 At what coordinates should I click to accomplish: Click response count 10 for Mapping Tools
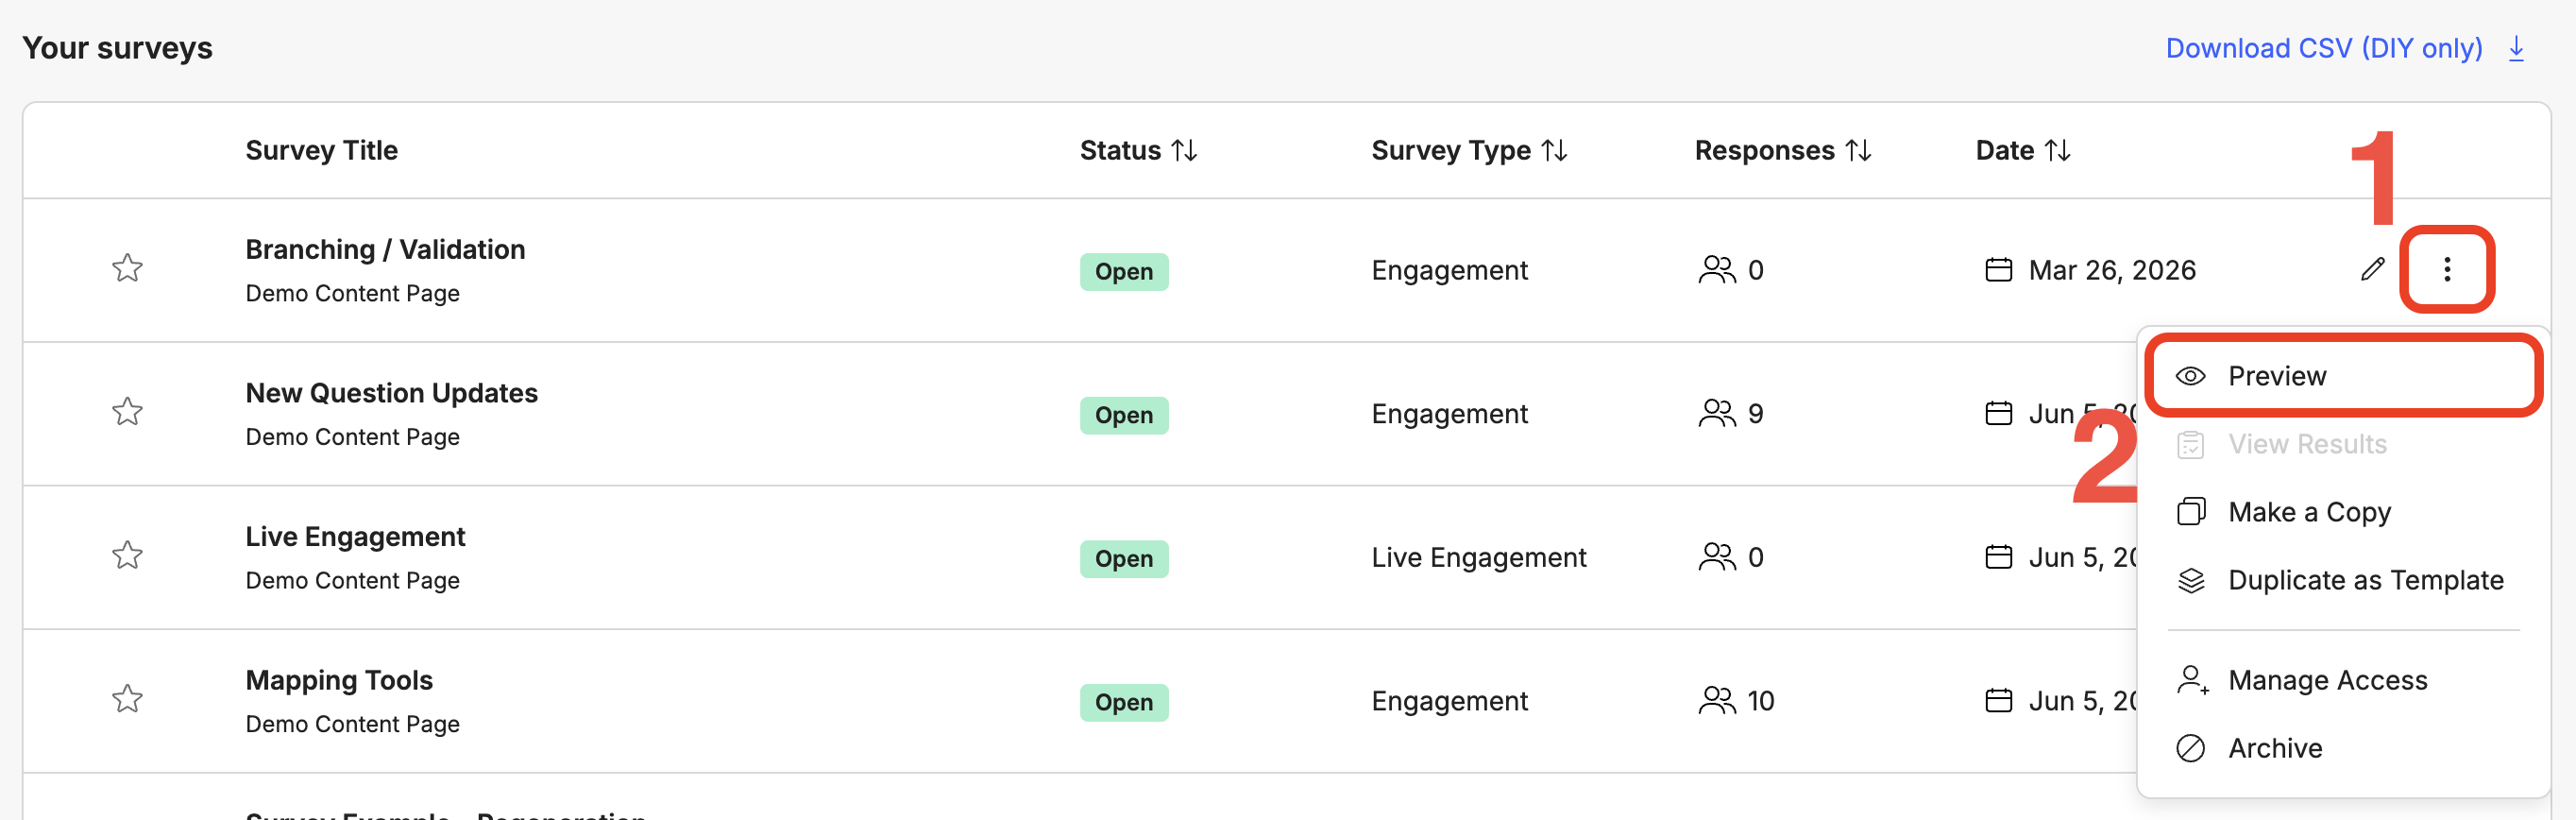pyautogui.click(x=1760, y=701)
